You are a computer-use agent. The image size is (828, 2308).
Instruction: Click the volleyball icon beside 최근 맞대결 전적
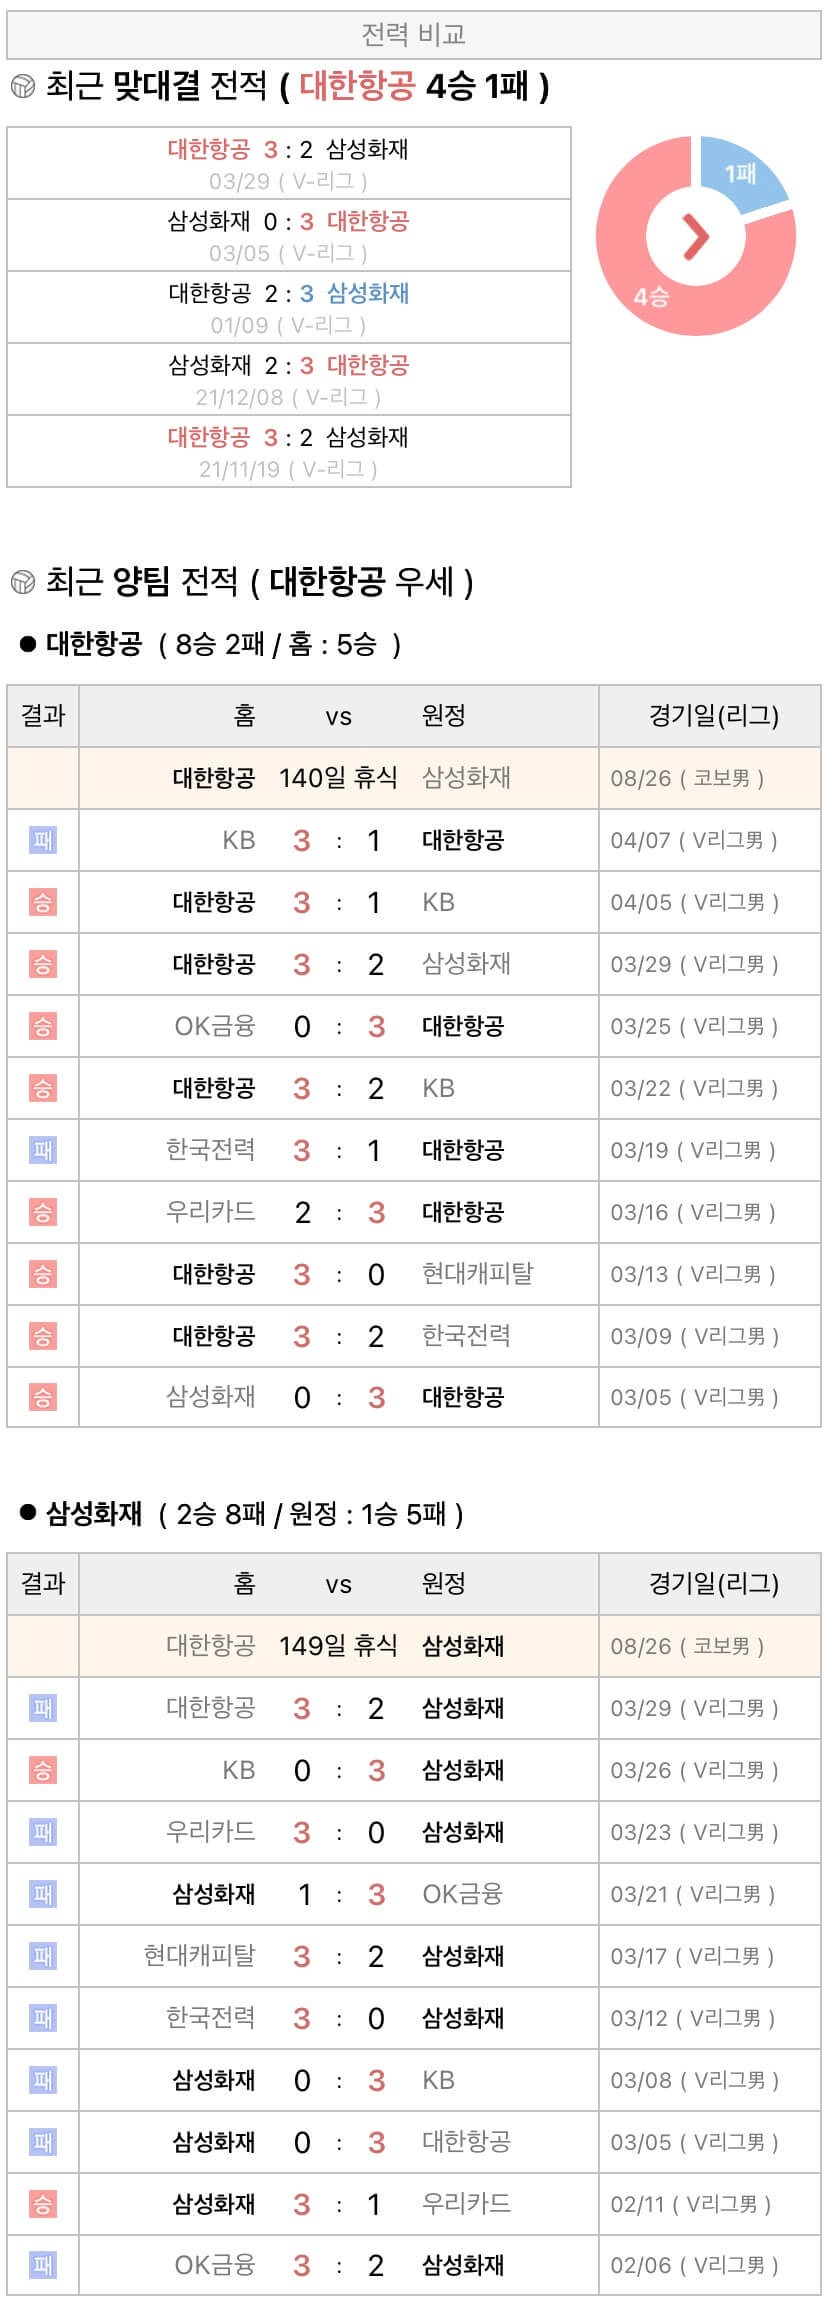(22, 86)
